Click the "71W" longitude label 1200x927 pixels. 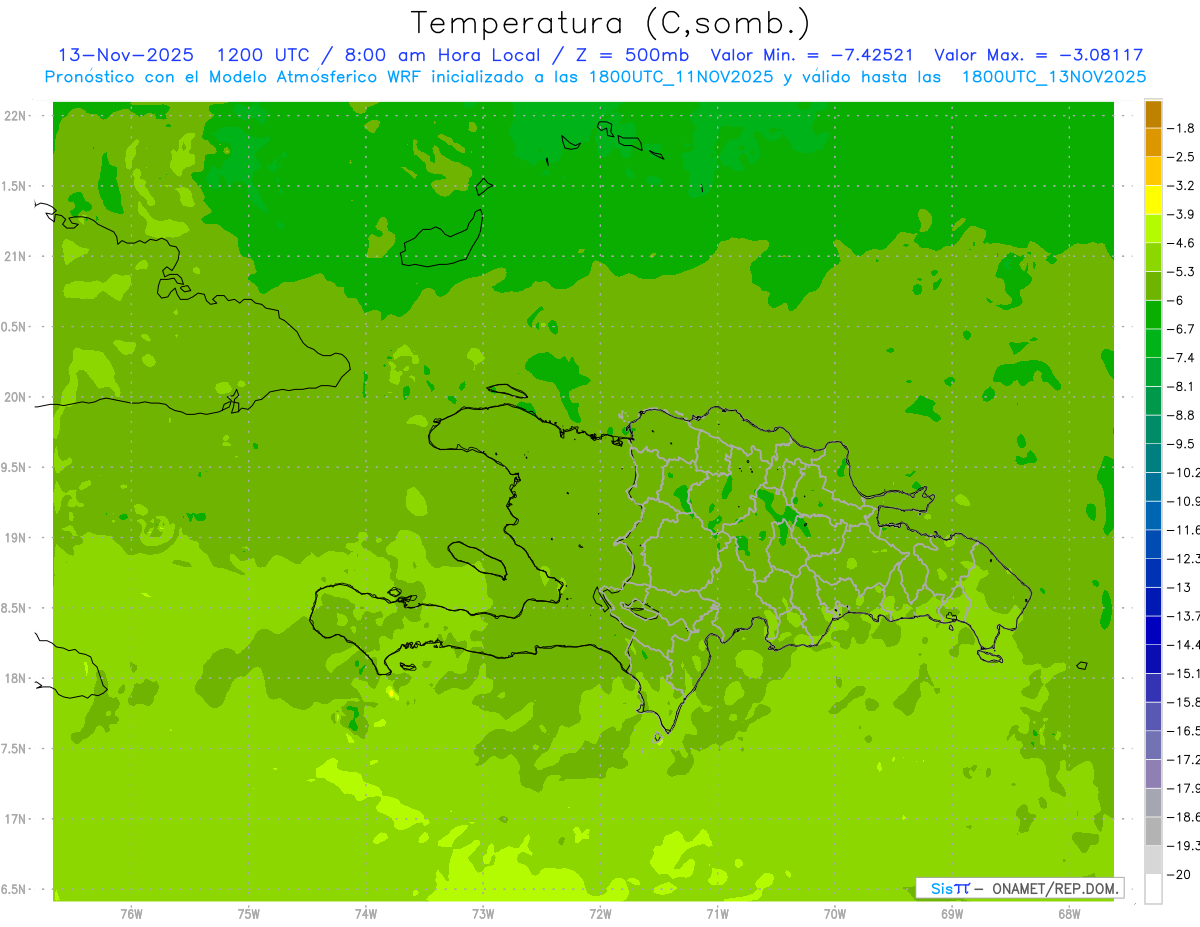pos(717,914)
